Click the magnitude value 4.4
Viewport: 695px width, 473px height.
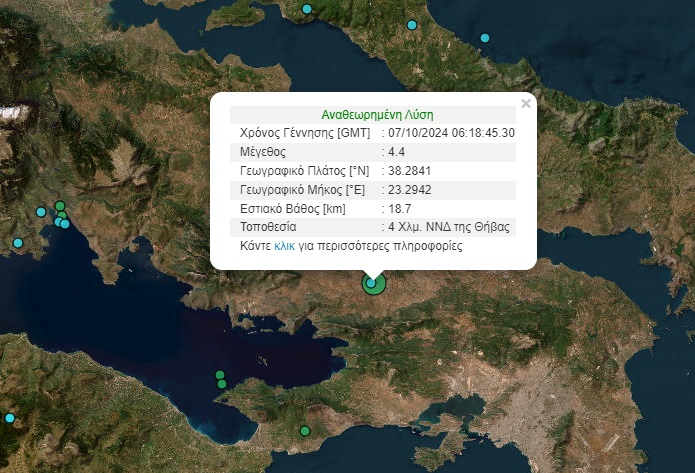point(396,152)
